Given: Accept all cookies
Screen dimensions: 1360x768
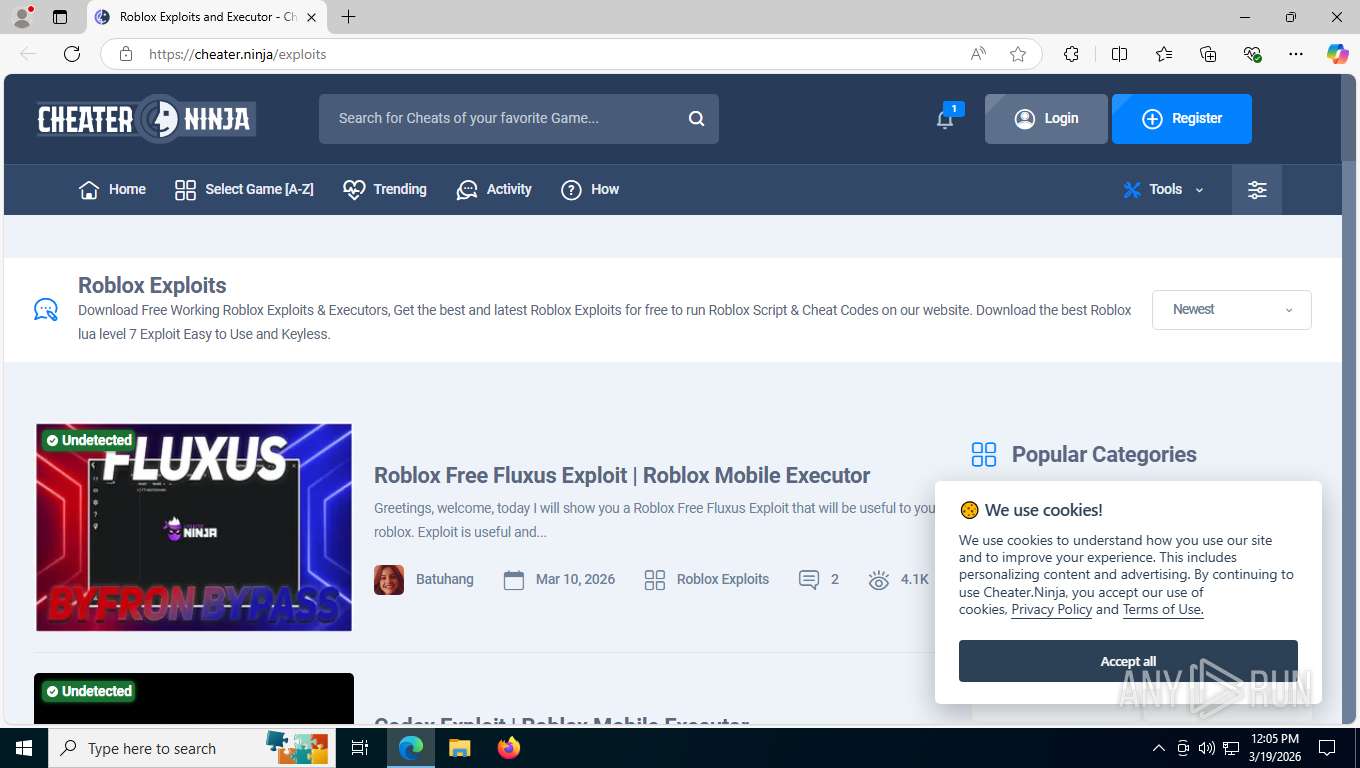Looking at the screenshot, I should pos(1128,661).
